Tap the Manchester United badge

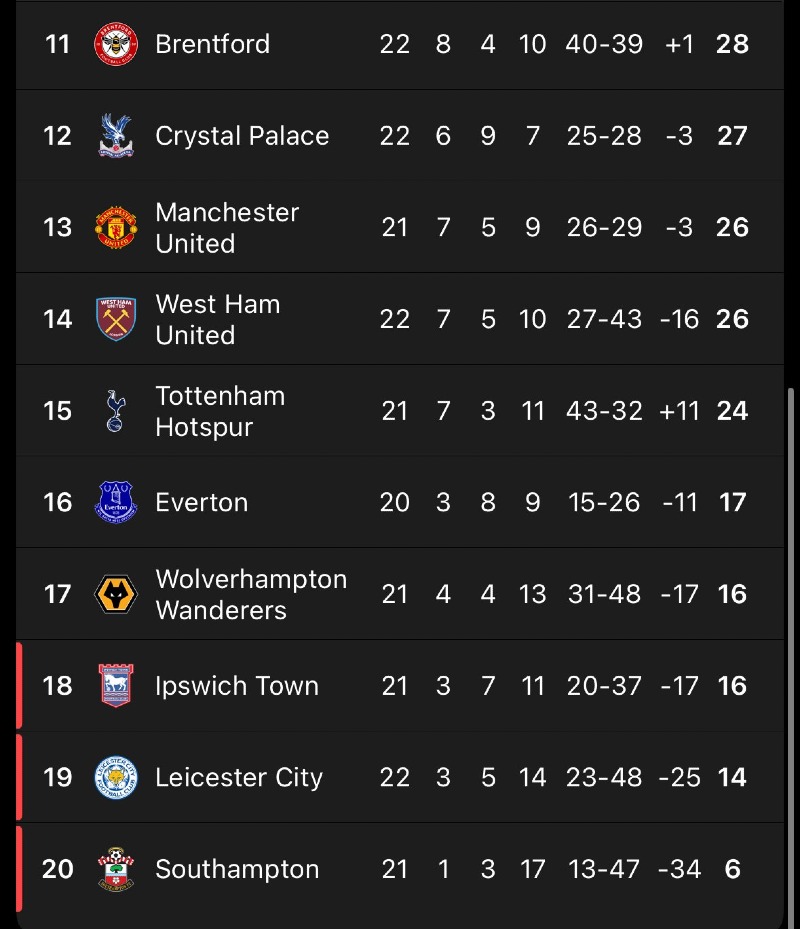point(116,228)
